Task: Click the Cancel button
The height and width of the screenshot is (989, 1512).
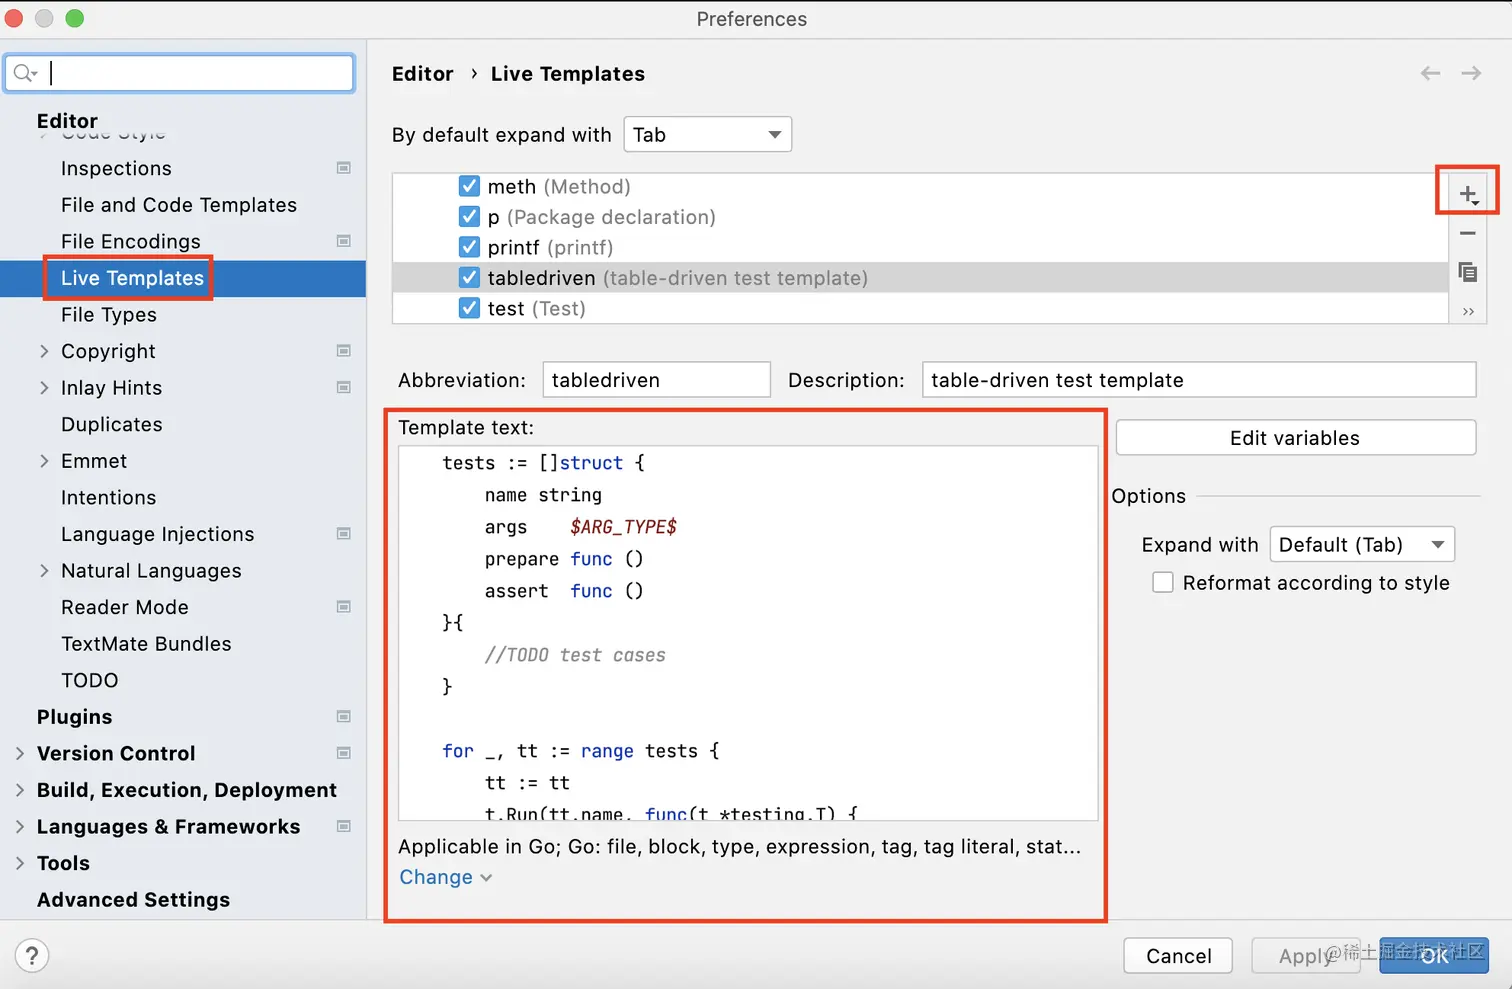Action: 1178,956
